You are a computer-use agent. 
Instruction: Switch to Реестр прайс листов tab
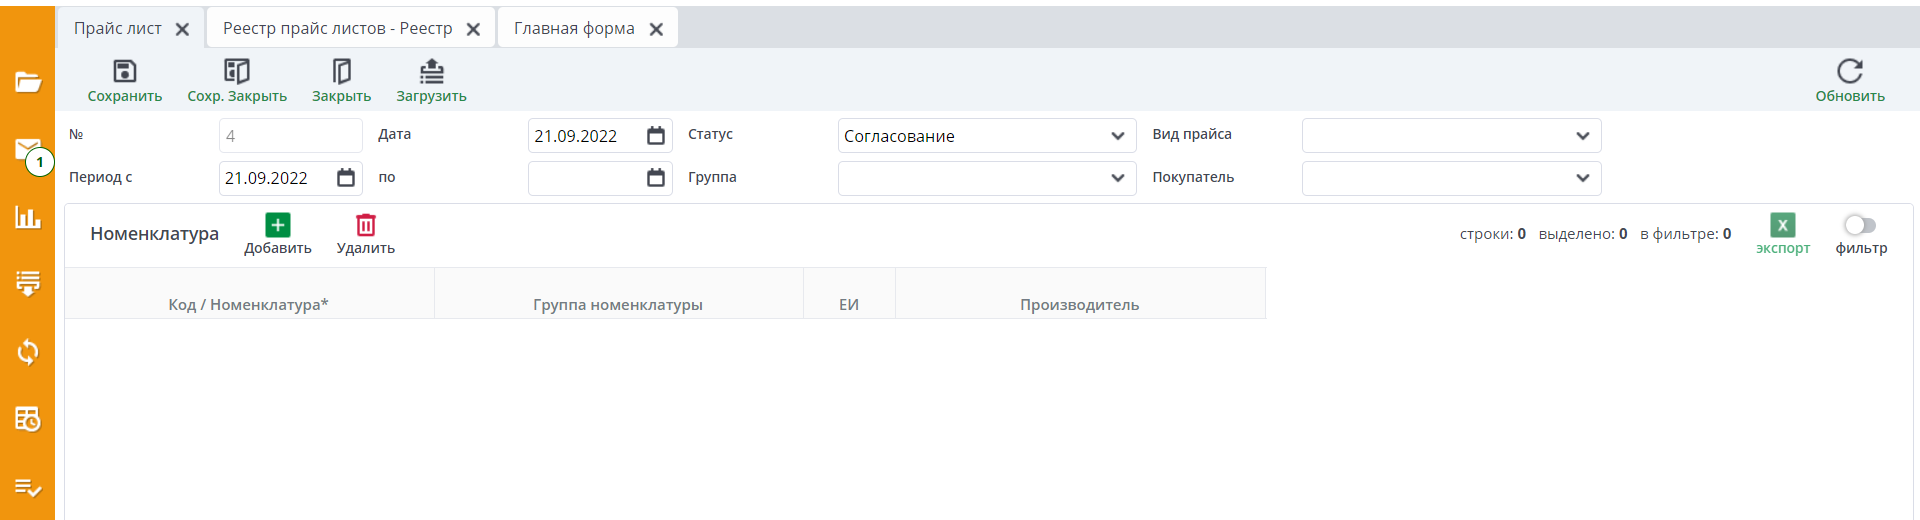[x=337, y=28]
